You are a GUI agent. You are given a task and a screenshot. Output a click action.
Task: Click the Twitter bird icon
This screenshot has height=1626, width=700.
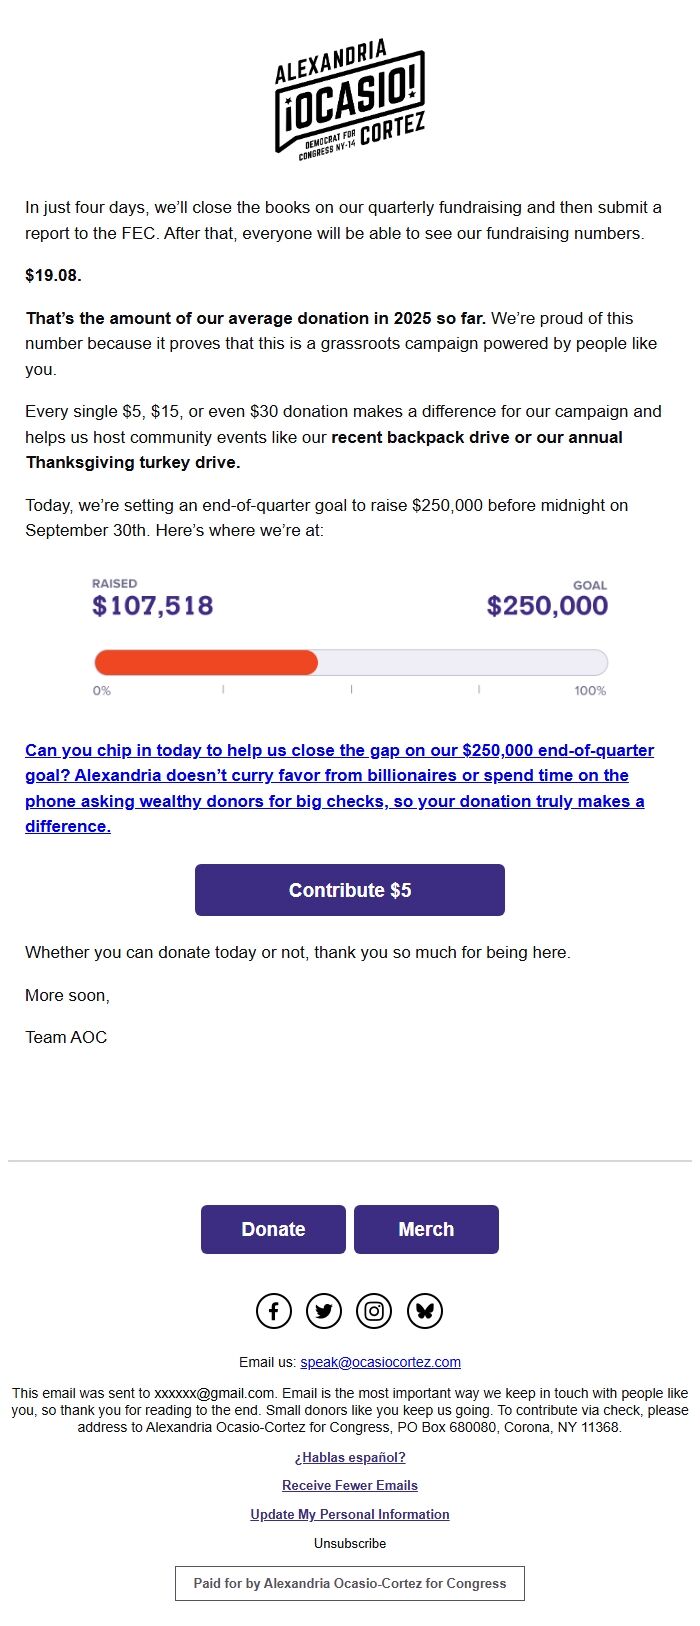click(324, 1311)
